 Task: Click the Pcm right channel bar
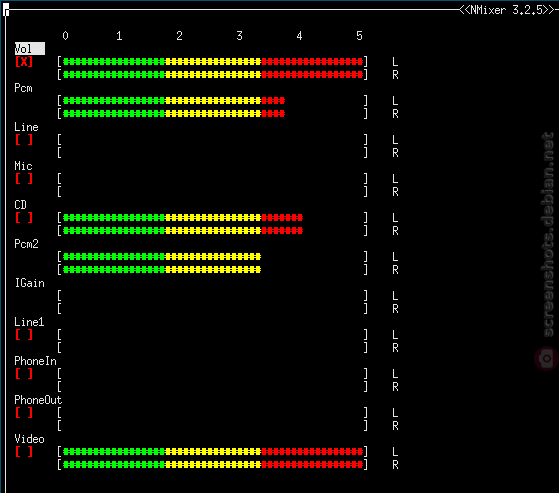(x=212, y=114)
